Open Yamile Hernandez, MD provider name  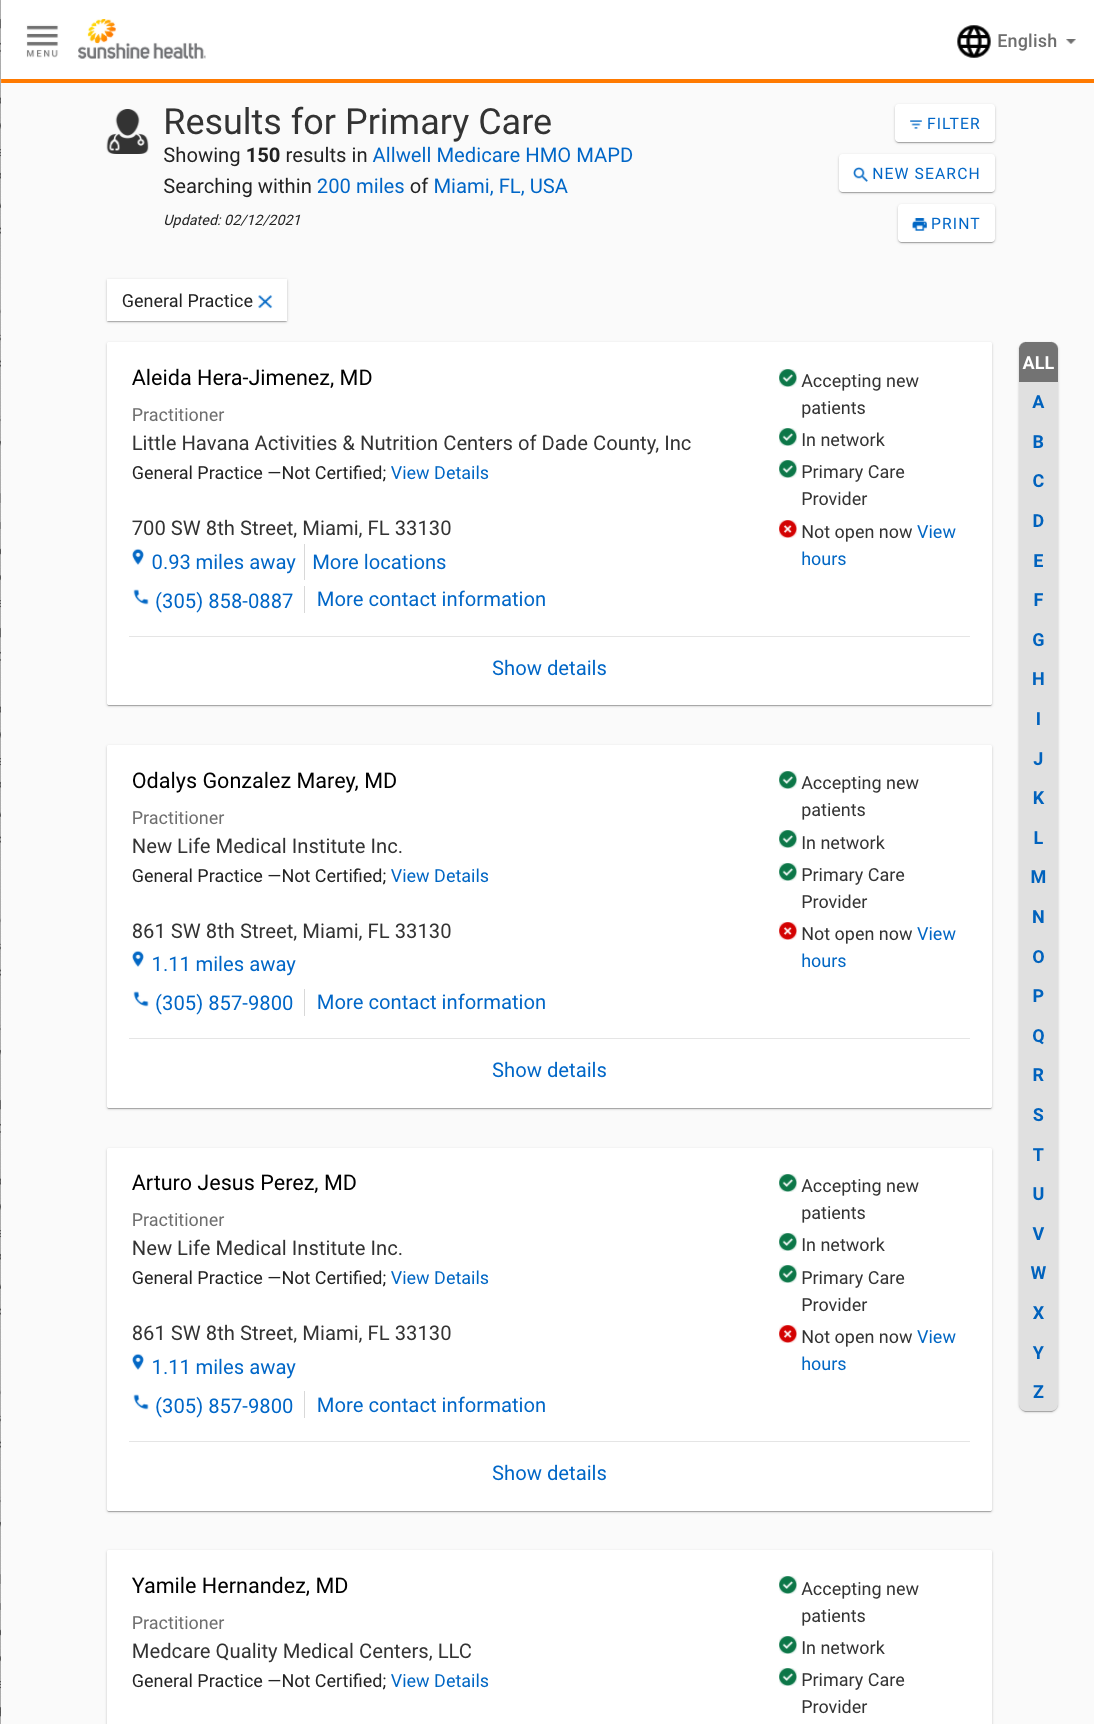click(x=240, y=1586)
